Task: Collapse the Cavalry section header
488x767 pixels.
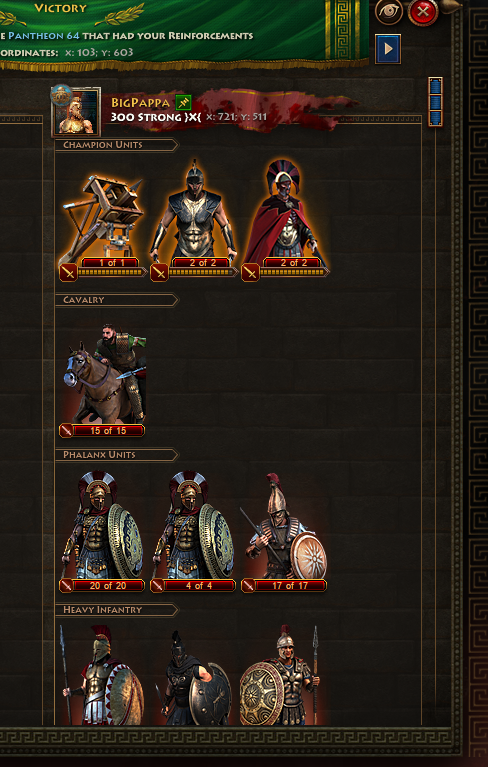Action: coord(117,300)
